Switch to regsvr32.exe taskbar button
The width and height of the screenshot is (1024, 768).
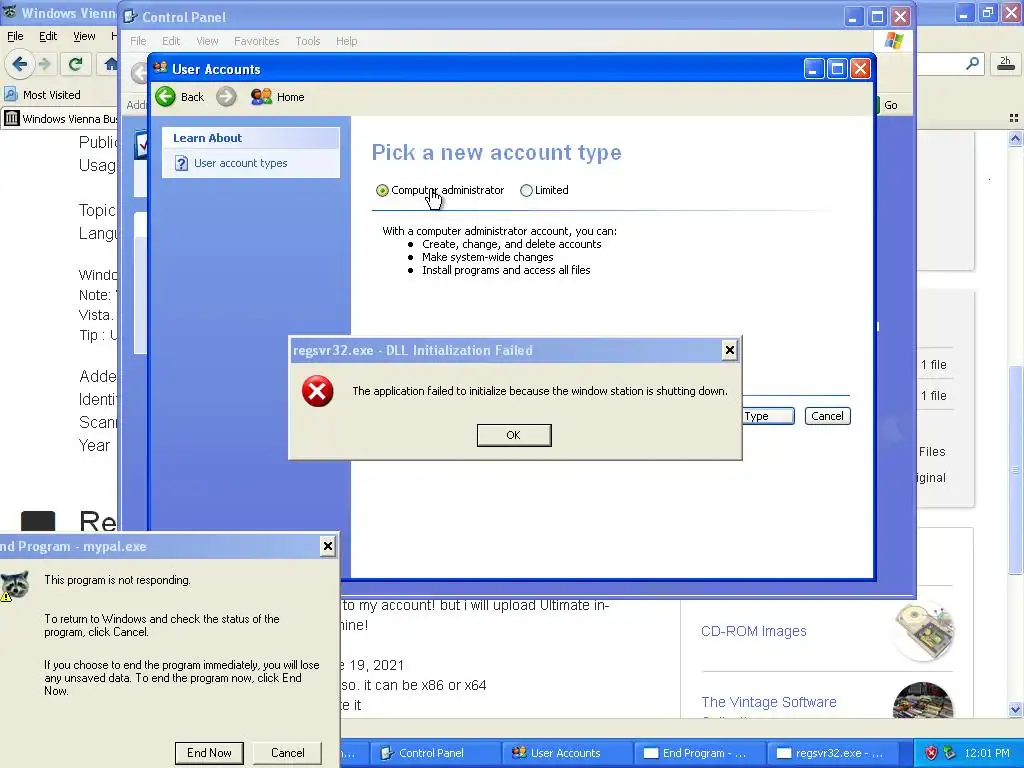tap(831, 753)
